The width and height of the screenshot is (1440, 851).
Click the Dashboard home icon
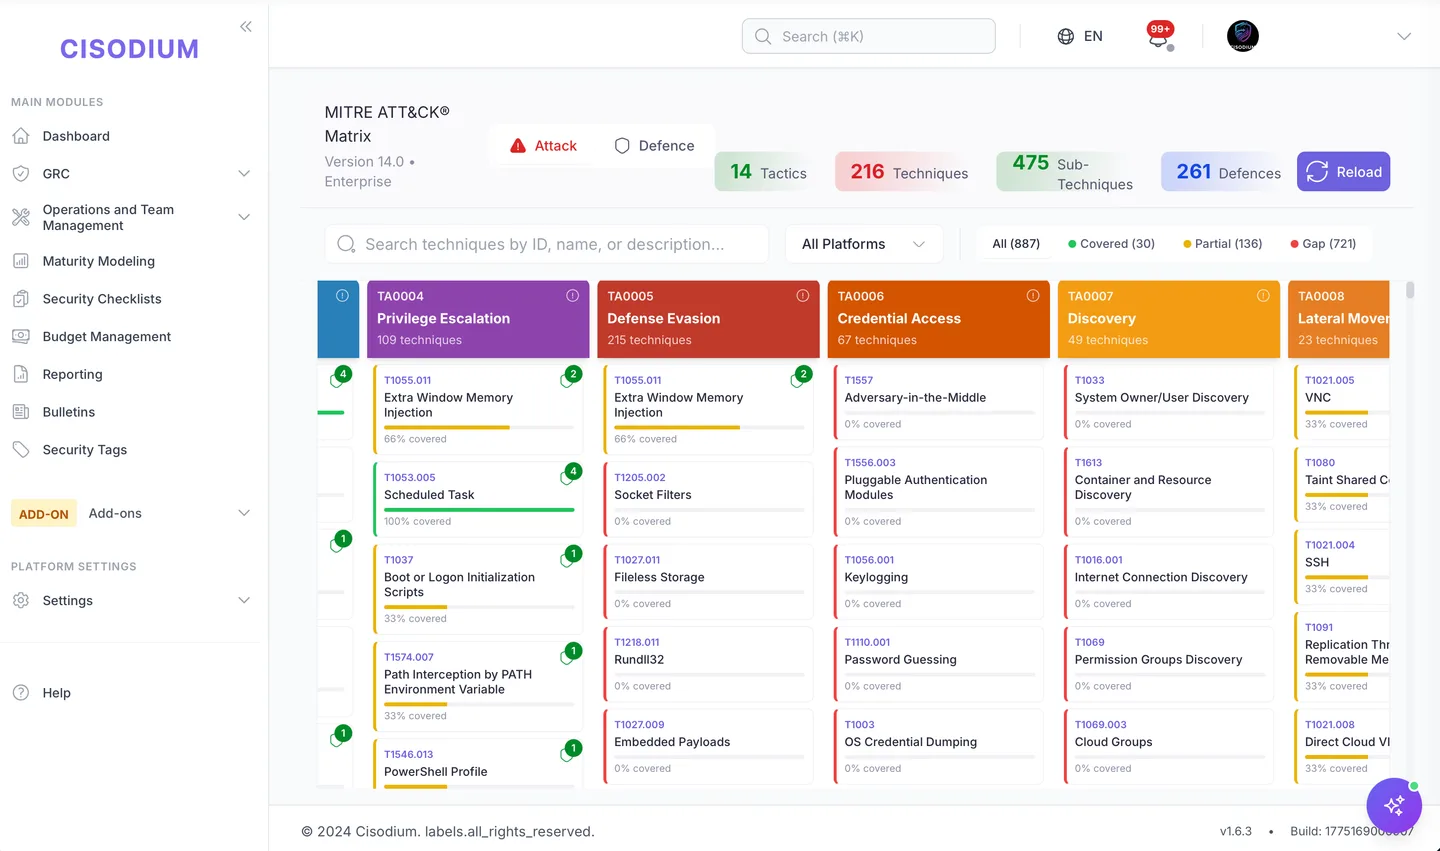21,136
